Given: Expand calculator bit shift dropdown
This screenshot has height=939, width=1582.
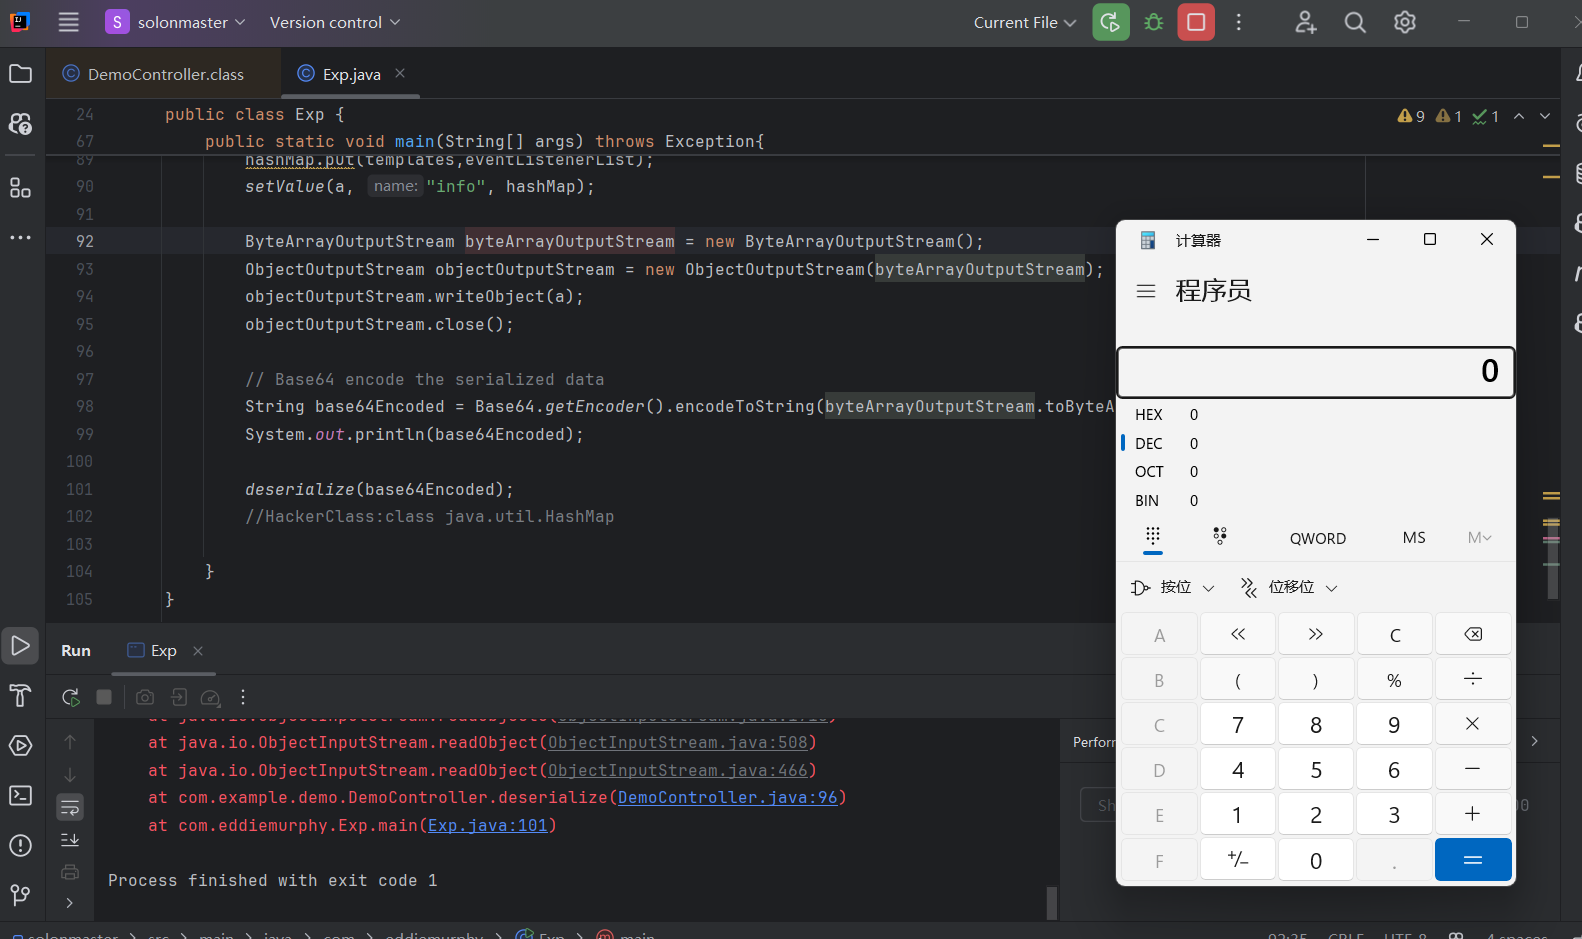Looking at the screenshot, I should 1289,588.
